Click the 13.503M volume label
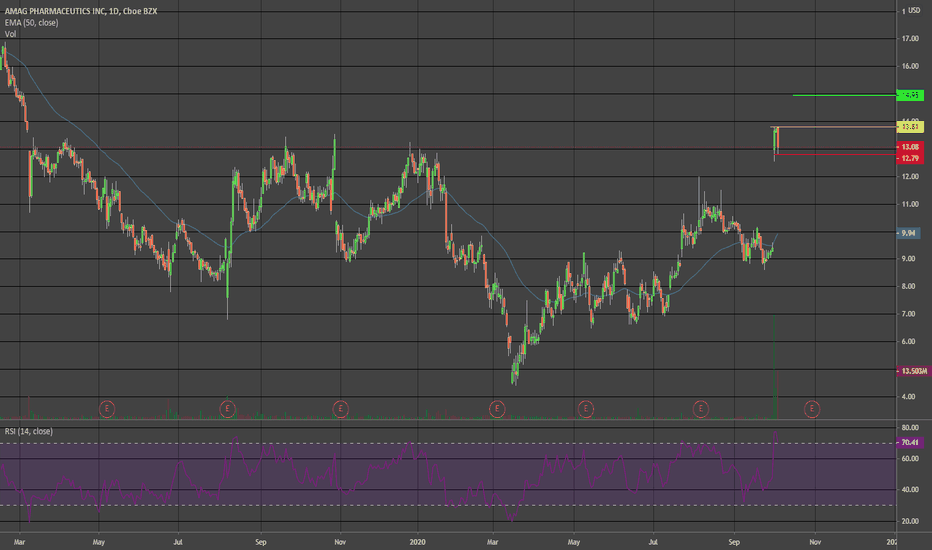Viewport: 932px width, 550px height. click(912, 371)
